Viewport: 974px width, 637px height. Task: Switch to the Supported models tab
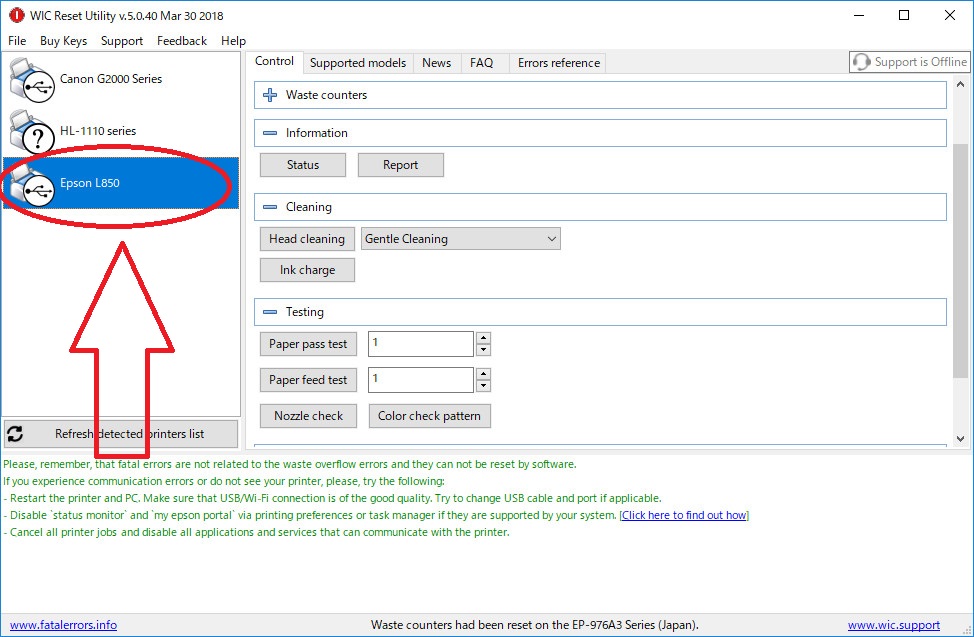358,63
